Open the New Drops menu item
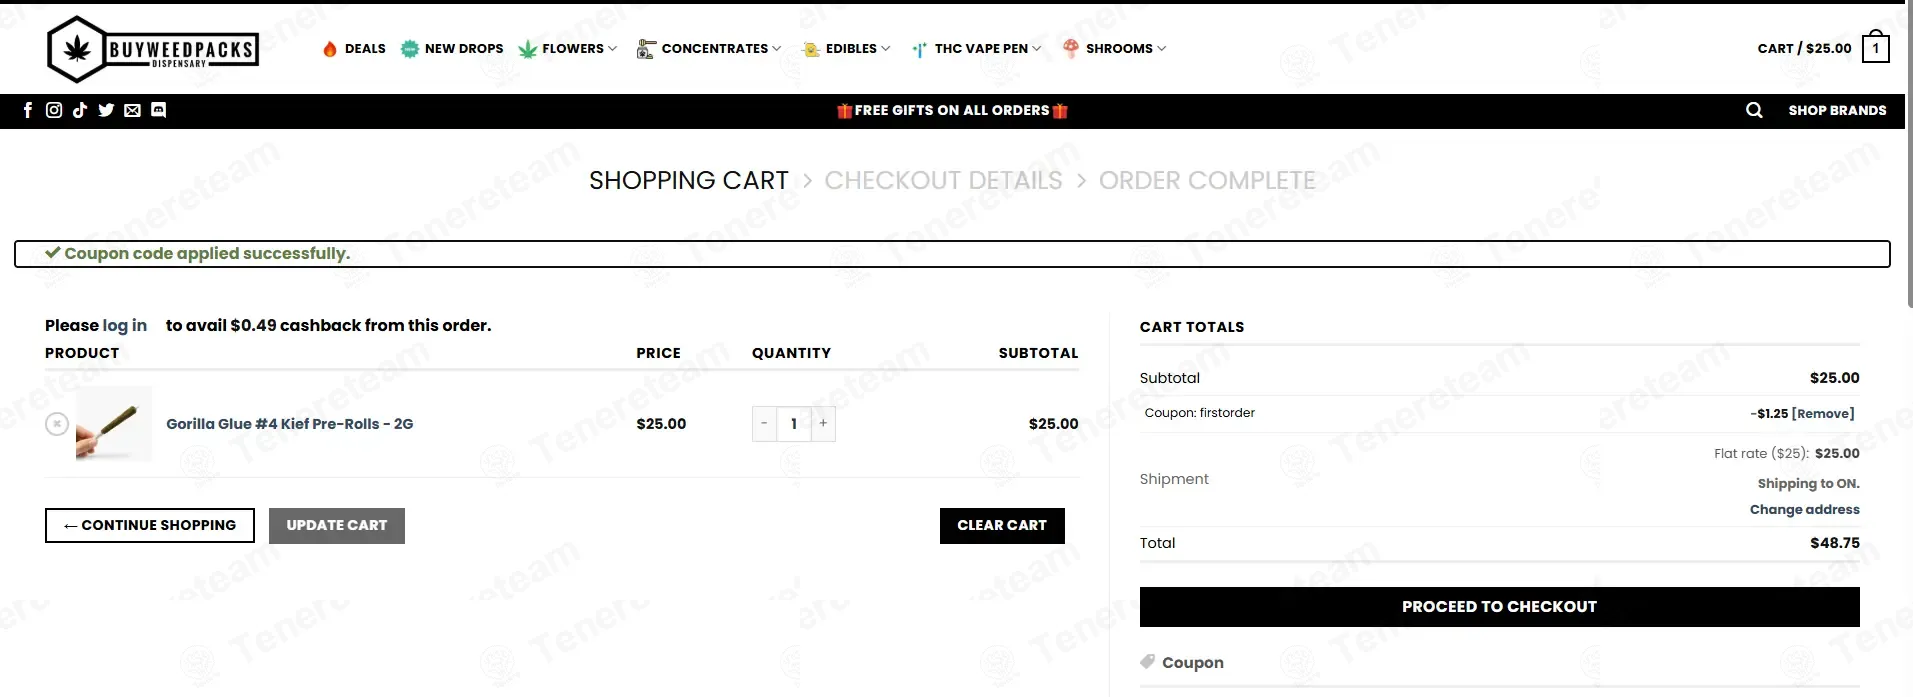Viewport: 1913px width, 697px height. [x=452, y=48]
